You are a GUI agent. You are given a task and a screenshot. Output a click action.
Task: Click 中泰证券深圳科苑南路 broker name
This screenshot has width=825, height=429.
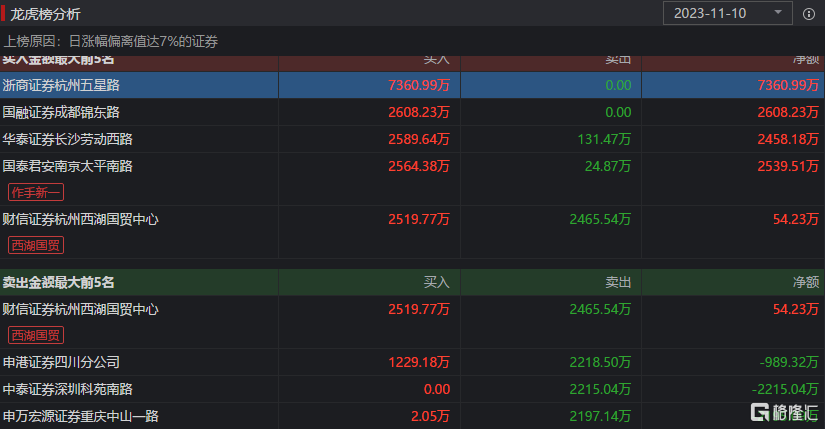coord(67,389)
